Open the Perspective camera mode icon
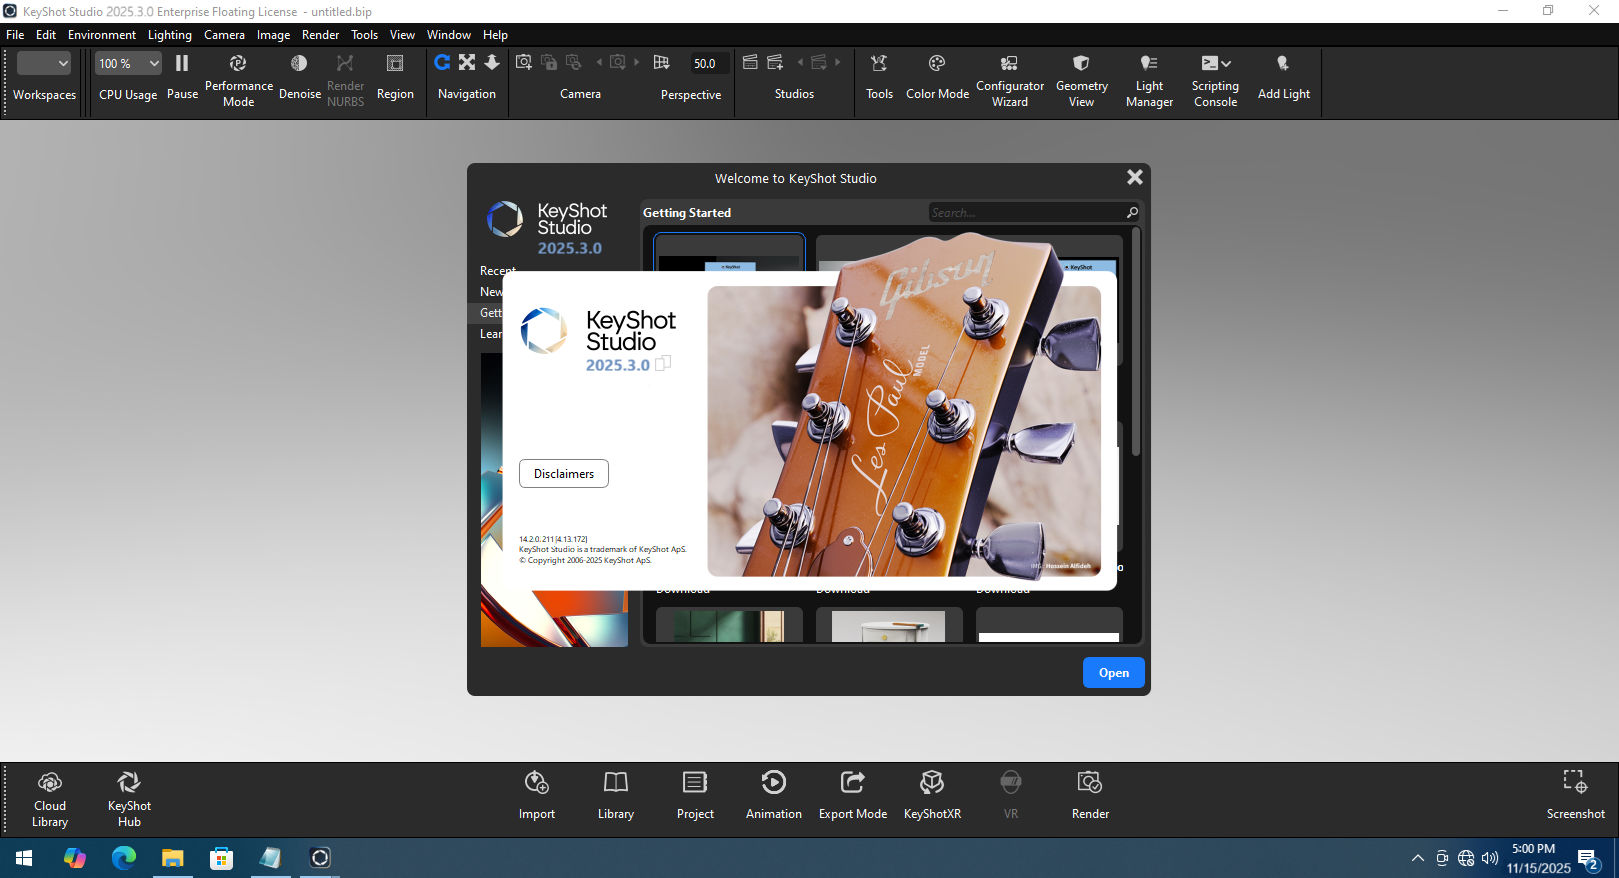Viewport: 1619px width, 878px height. 661,62
